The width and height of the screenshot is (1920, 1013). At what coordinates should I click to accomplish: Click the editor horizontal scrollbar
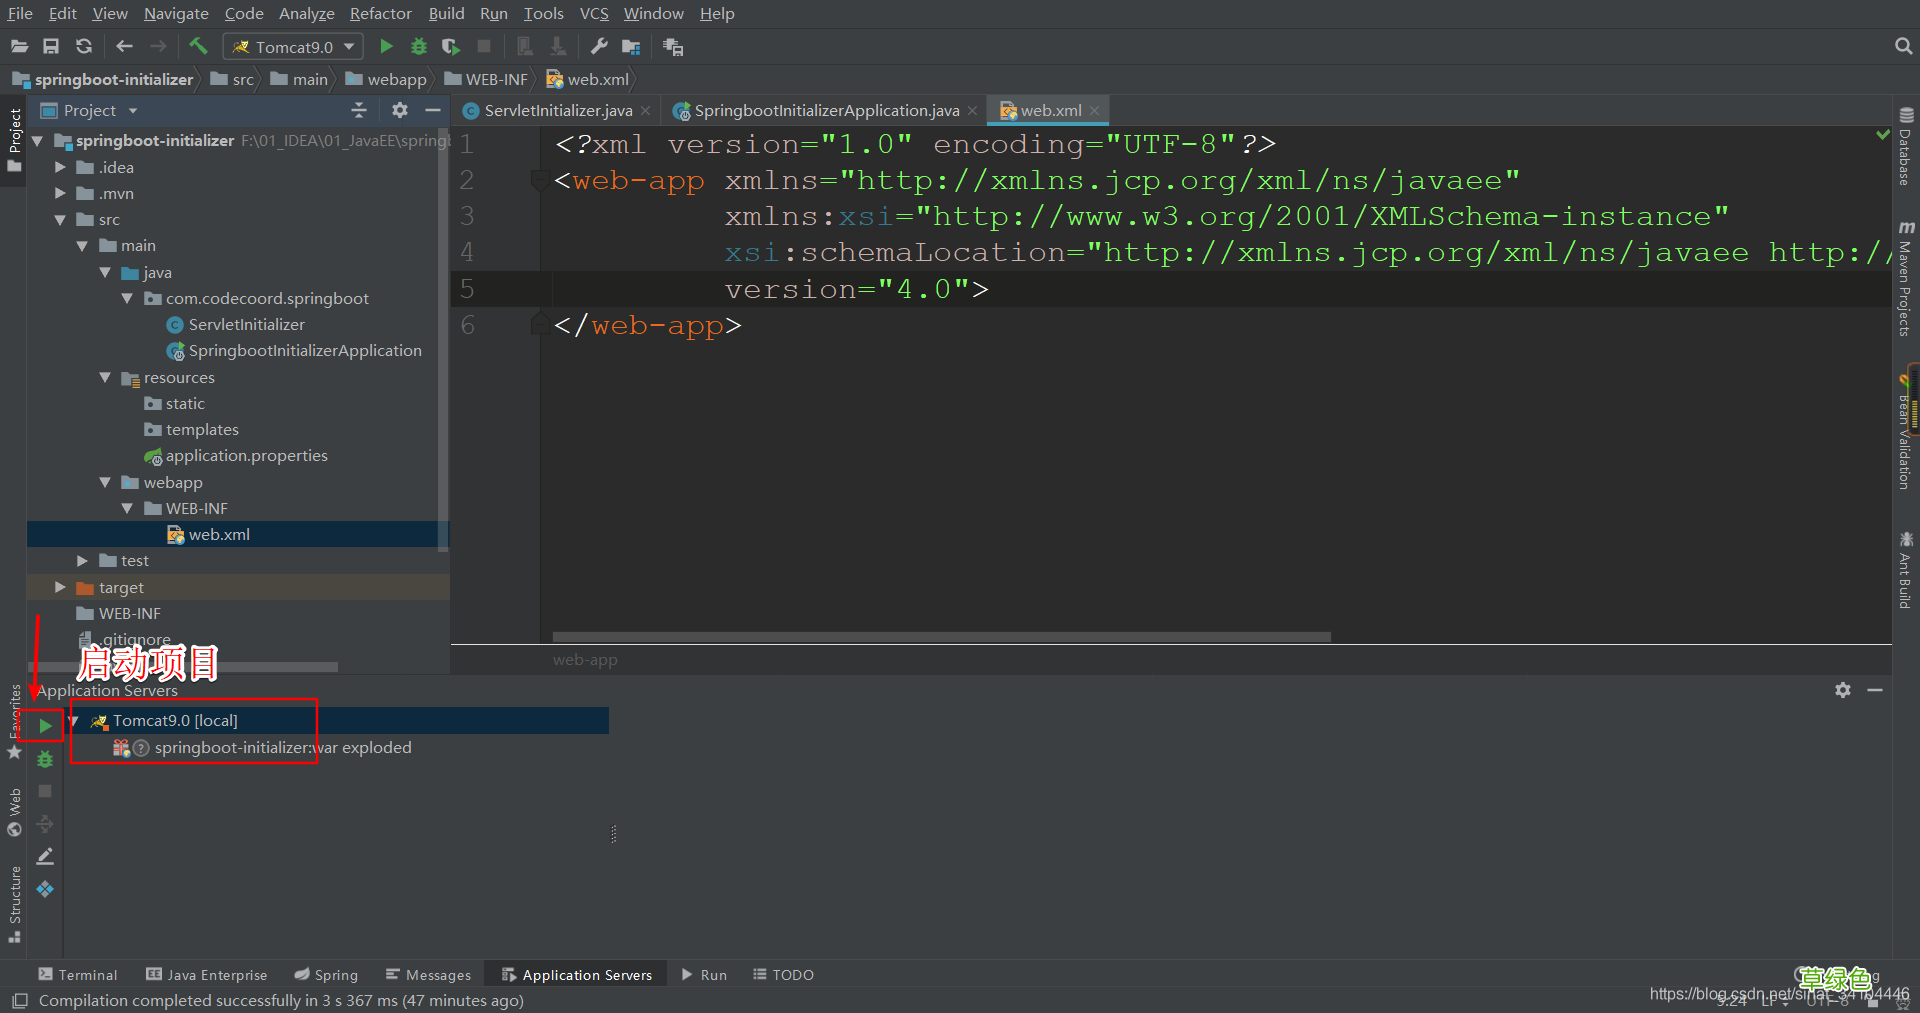tap(940, 637)
